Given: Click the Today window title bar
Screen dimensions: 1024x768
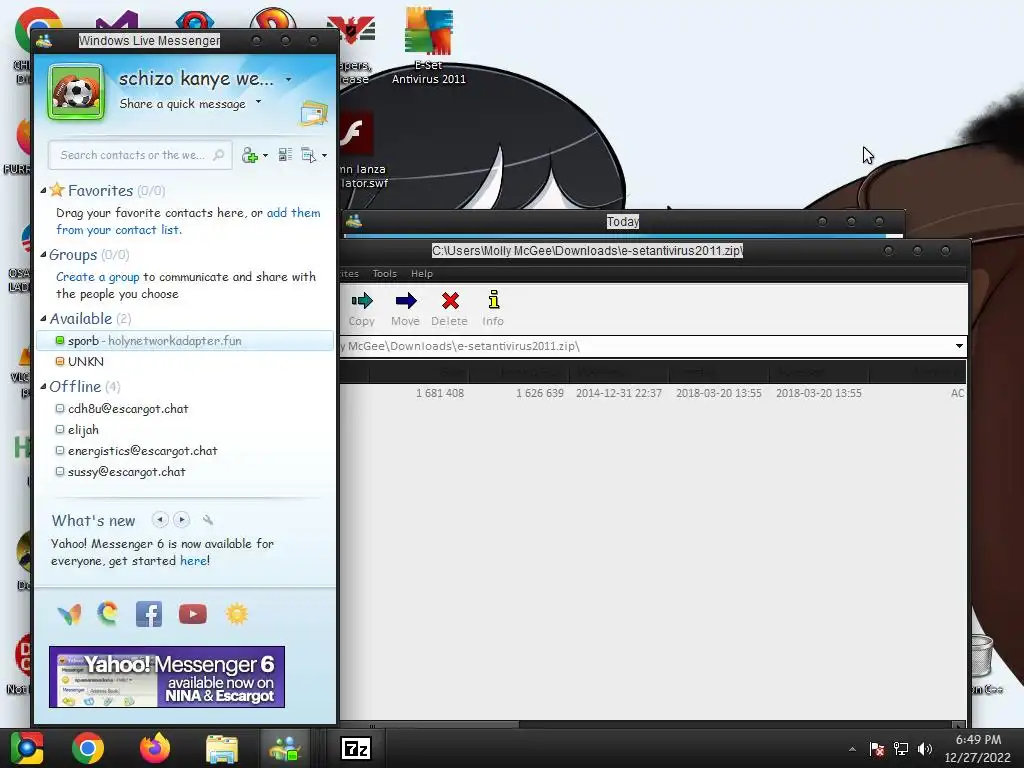Looking at the screenshot, I should pos(623,222).
